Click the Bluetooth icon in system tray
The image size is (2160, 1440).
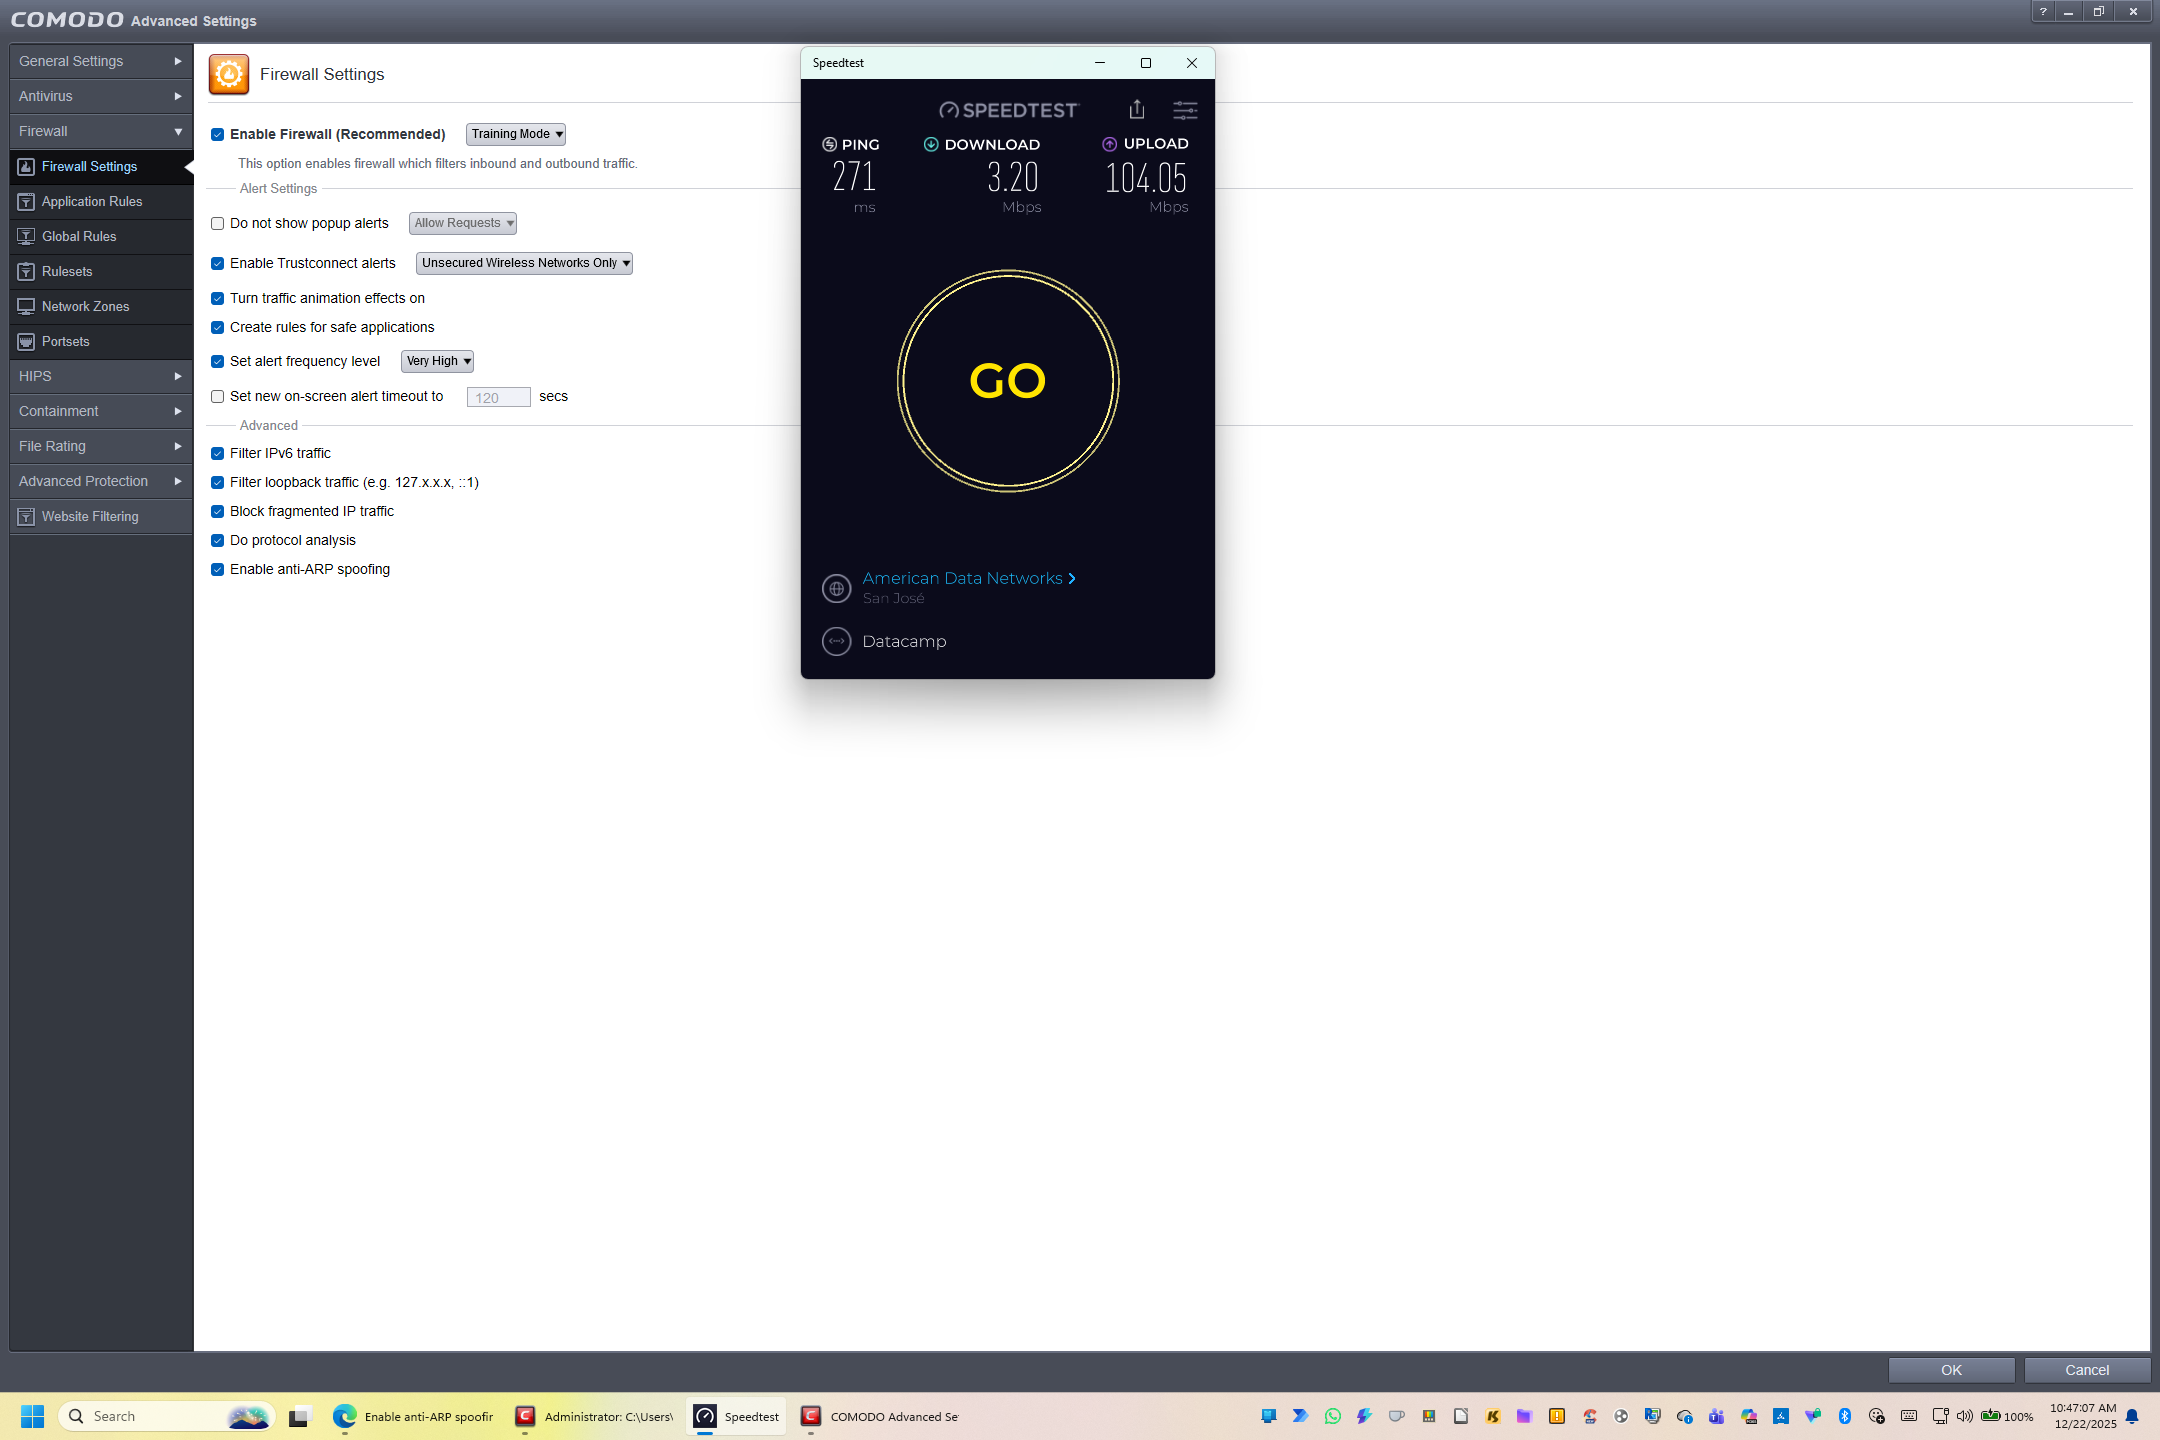coord(1844,1416)
